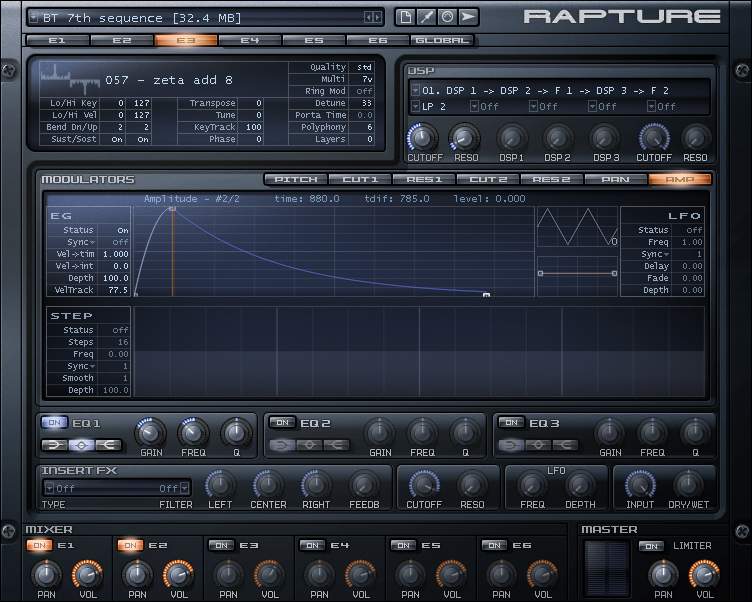Screen dimensions: 752x602
Task: Toggle mixer E2 ON switch
Action: click(x=130, y=545)
